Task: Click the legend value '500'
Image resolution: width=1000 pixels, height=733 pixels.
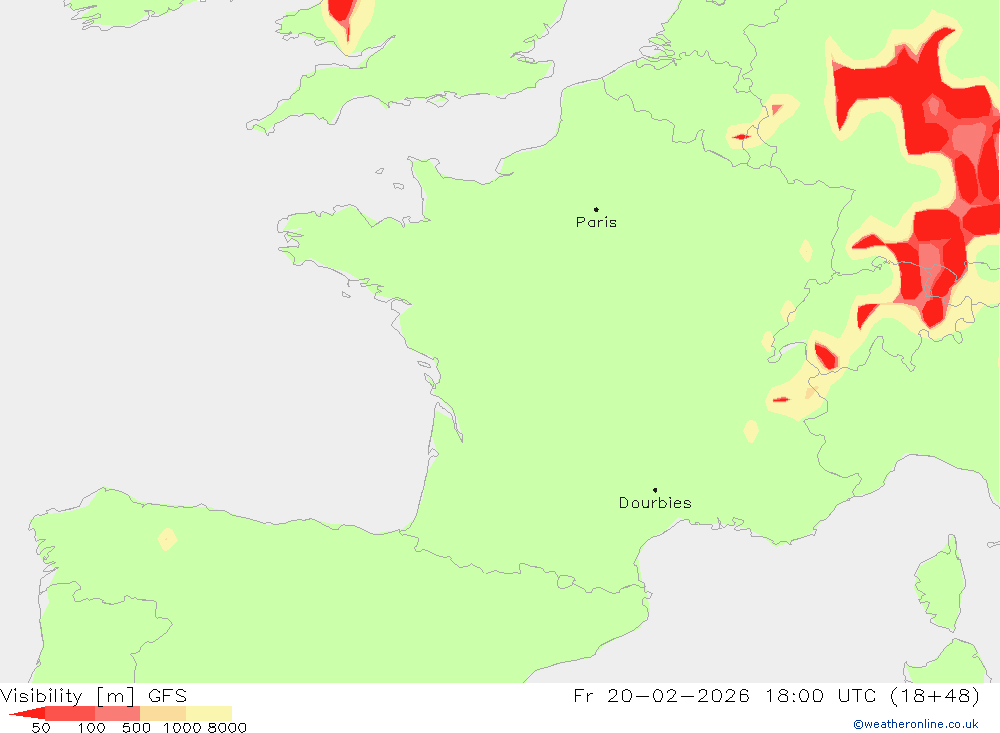Action: tap(136, 728)
